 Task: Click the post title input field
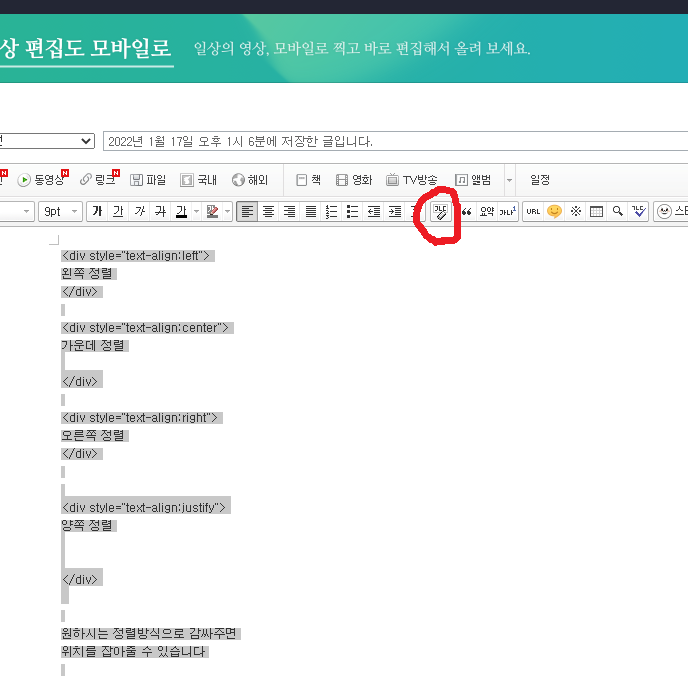(x=395, y=141)
